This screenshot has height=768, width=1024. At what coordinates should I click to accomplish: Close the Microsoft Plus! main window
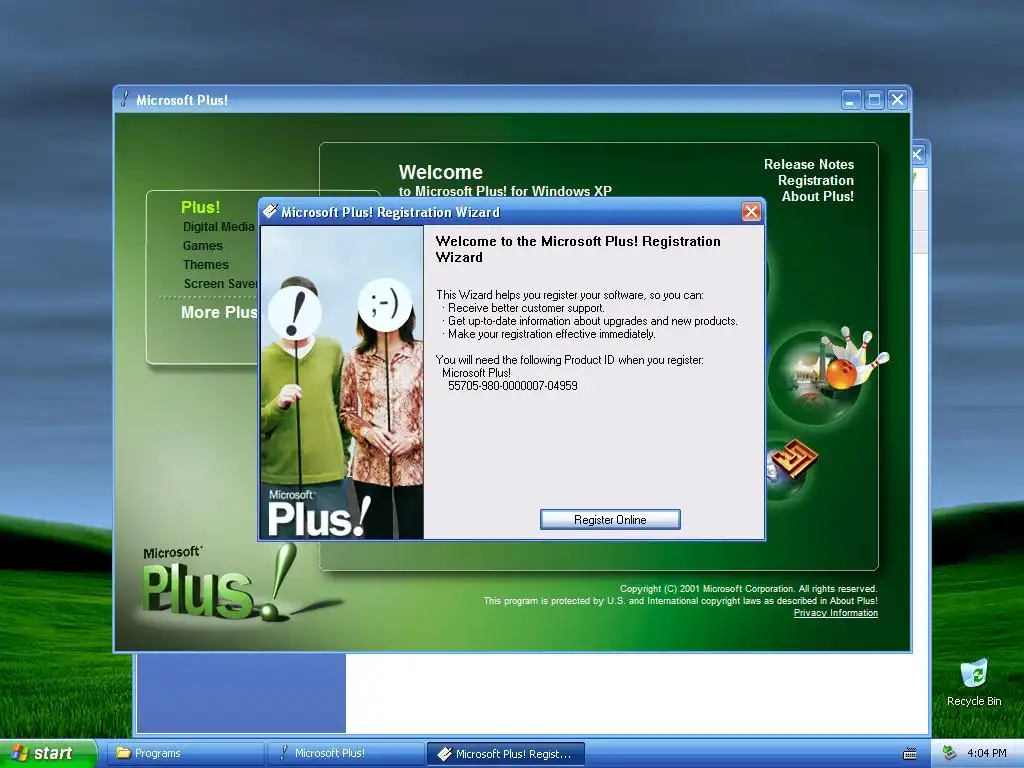pyautogui.click(x=897, y=100)
